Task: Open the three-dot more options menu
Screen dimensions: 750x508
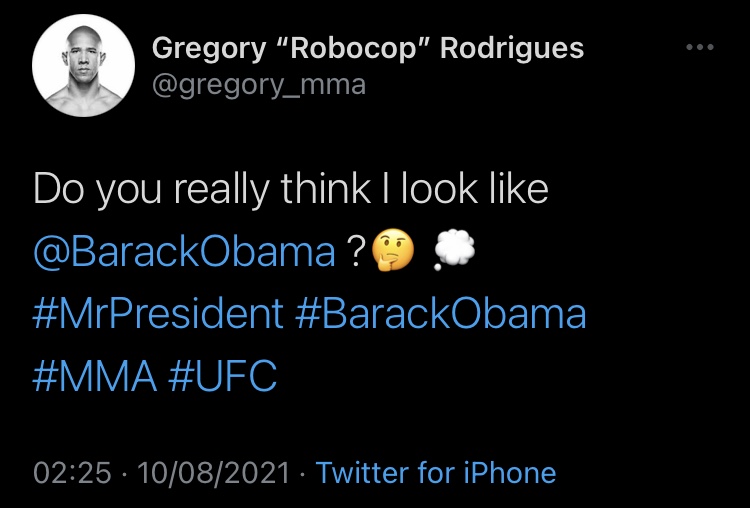Action: pyautogui.click(x=700, y=47)
